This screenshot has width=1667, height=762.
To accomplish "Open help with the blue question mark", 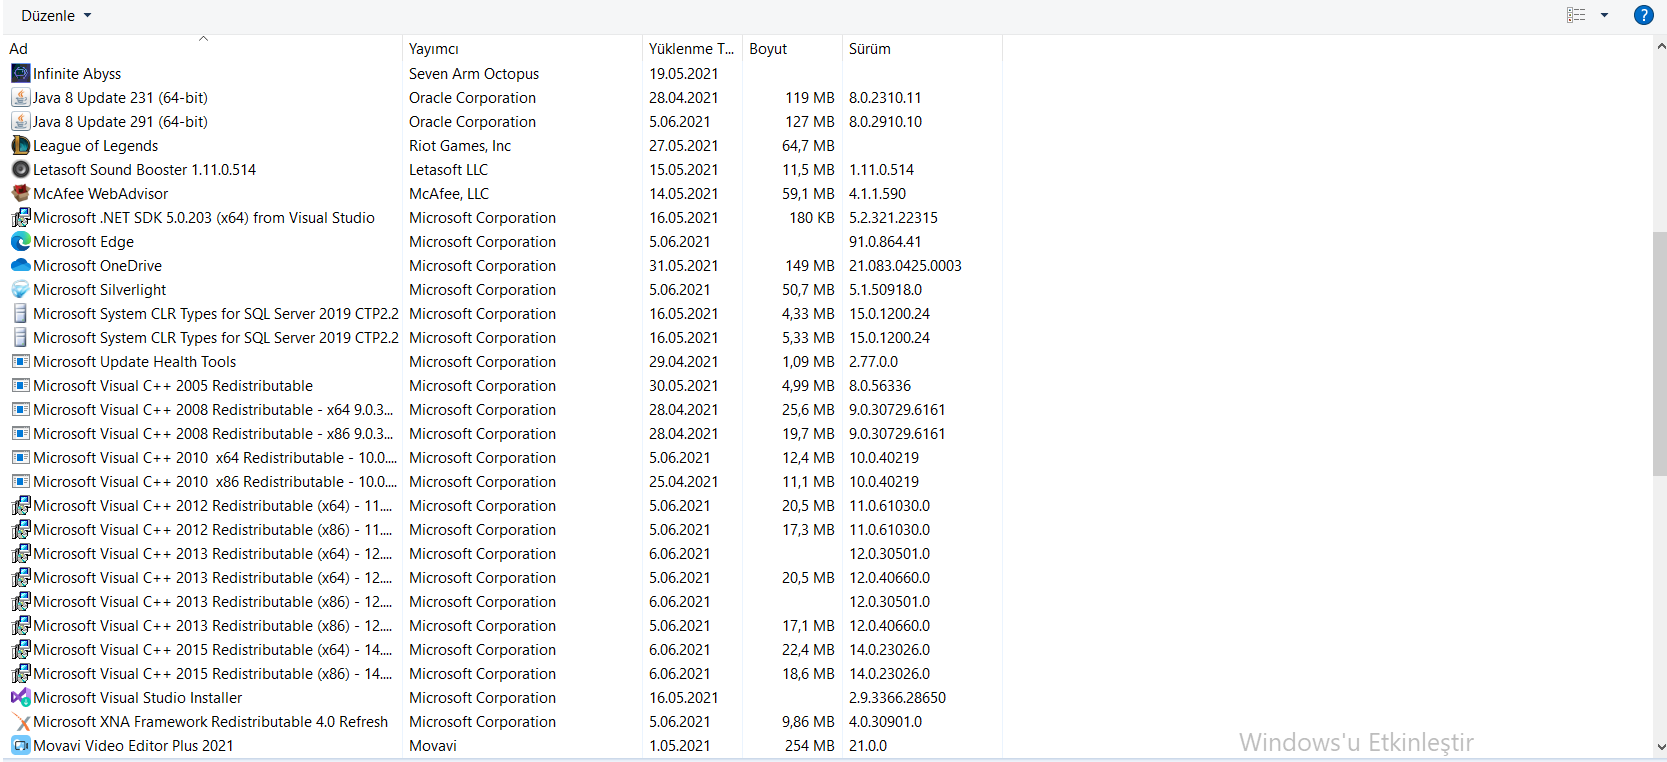I will [1643, 15].
